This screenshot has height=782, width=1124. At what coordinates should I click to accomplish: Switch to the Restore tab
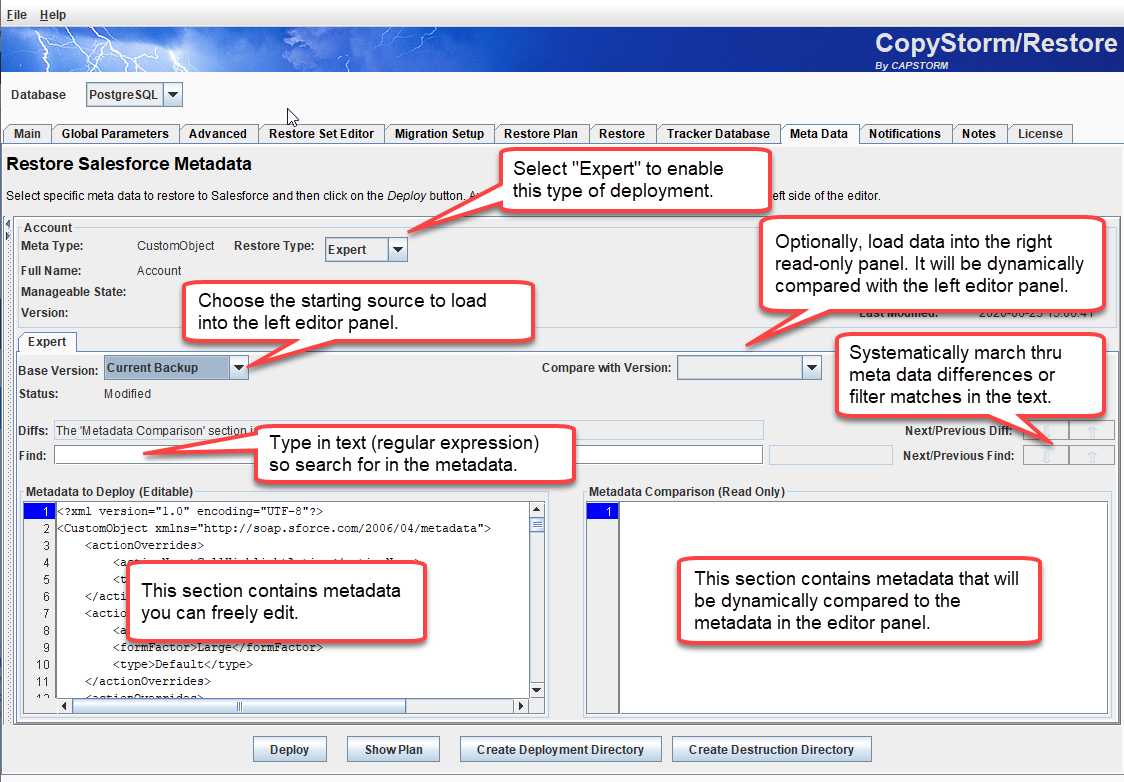tap(621, 133)
